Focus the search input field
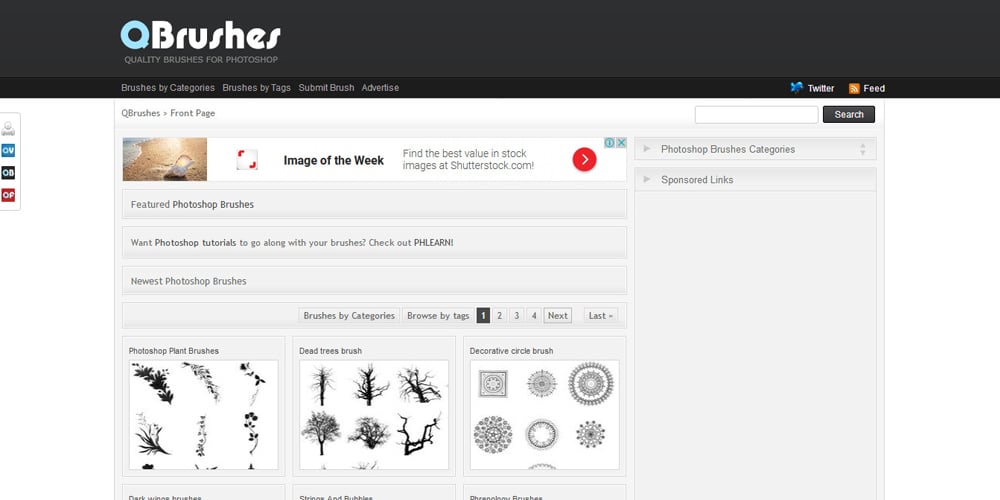The height and width of the screenshot is (500, 1000). (756, 115)
